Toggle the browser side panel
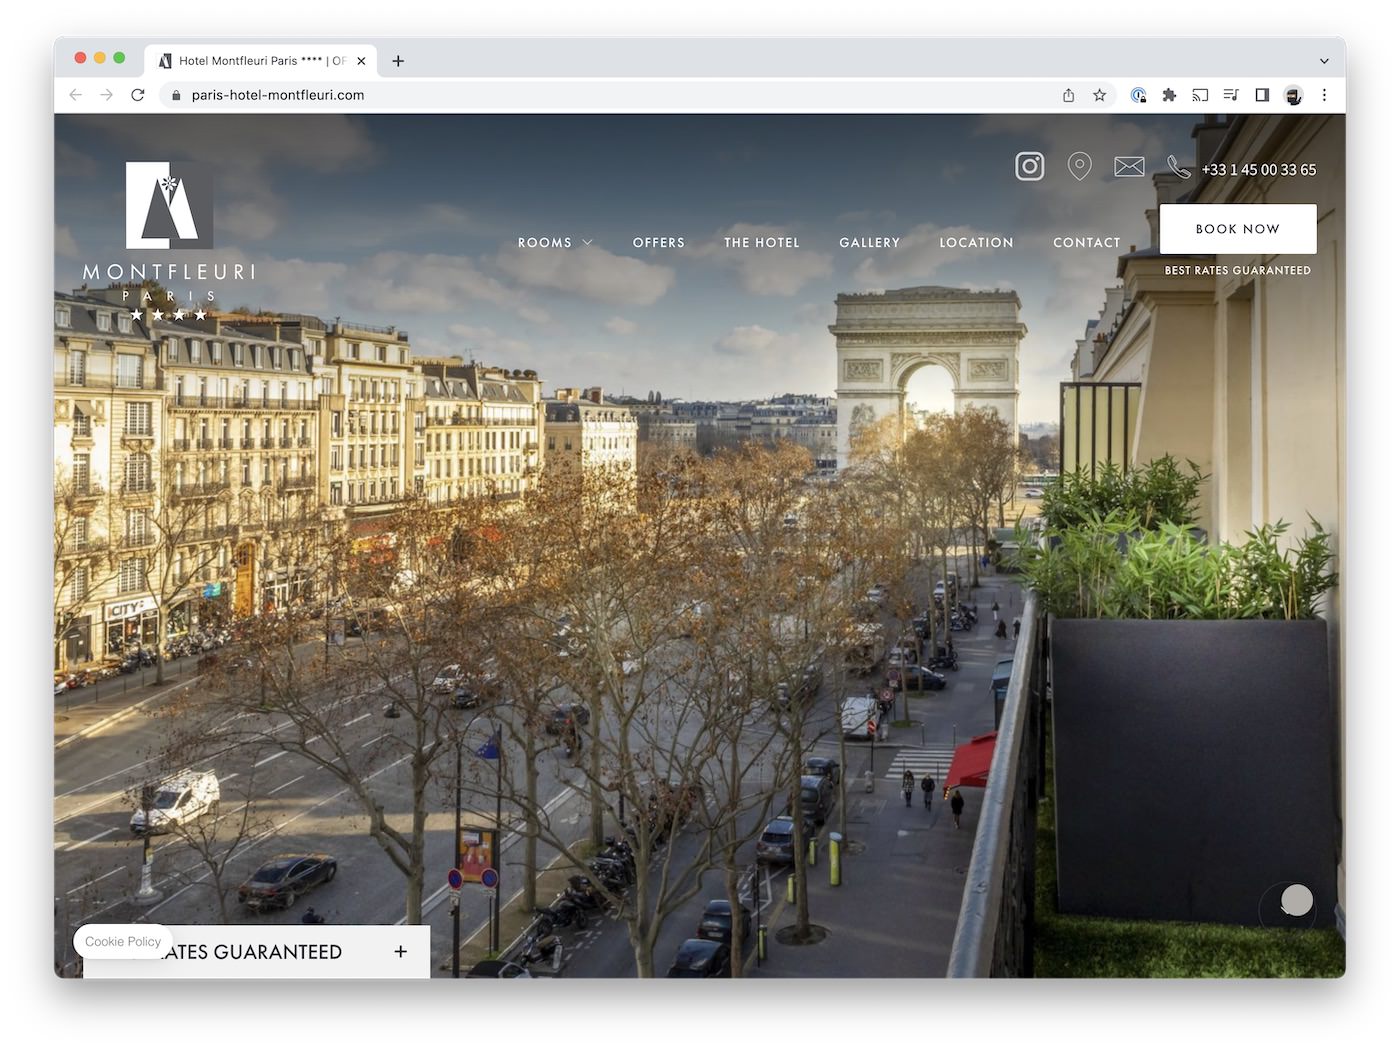The height and width of the screenshot is (1050, 1400). click(x=1262, y=95)
